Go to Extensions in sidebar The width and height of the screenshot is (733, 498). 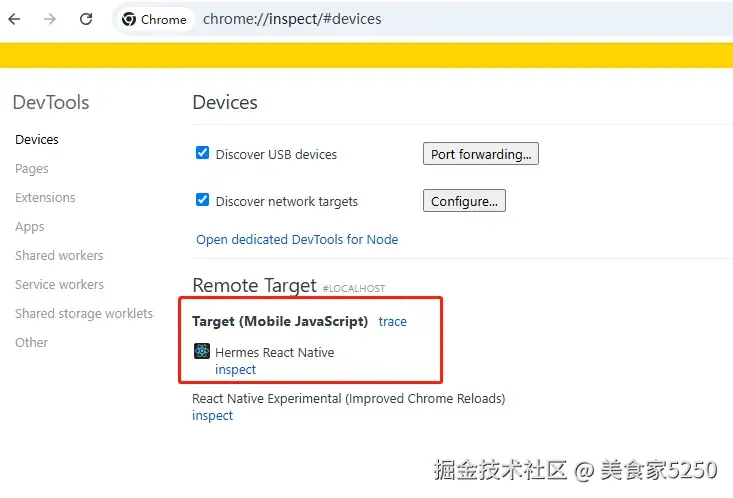tap(45, 197)
